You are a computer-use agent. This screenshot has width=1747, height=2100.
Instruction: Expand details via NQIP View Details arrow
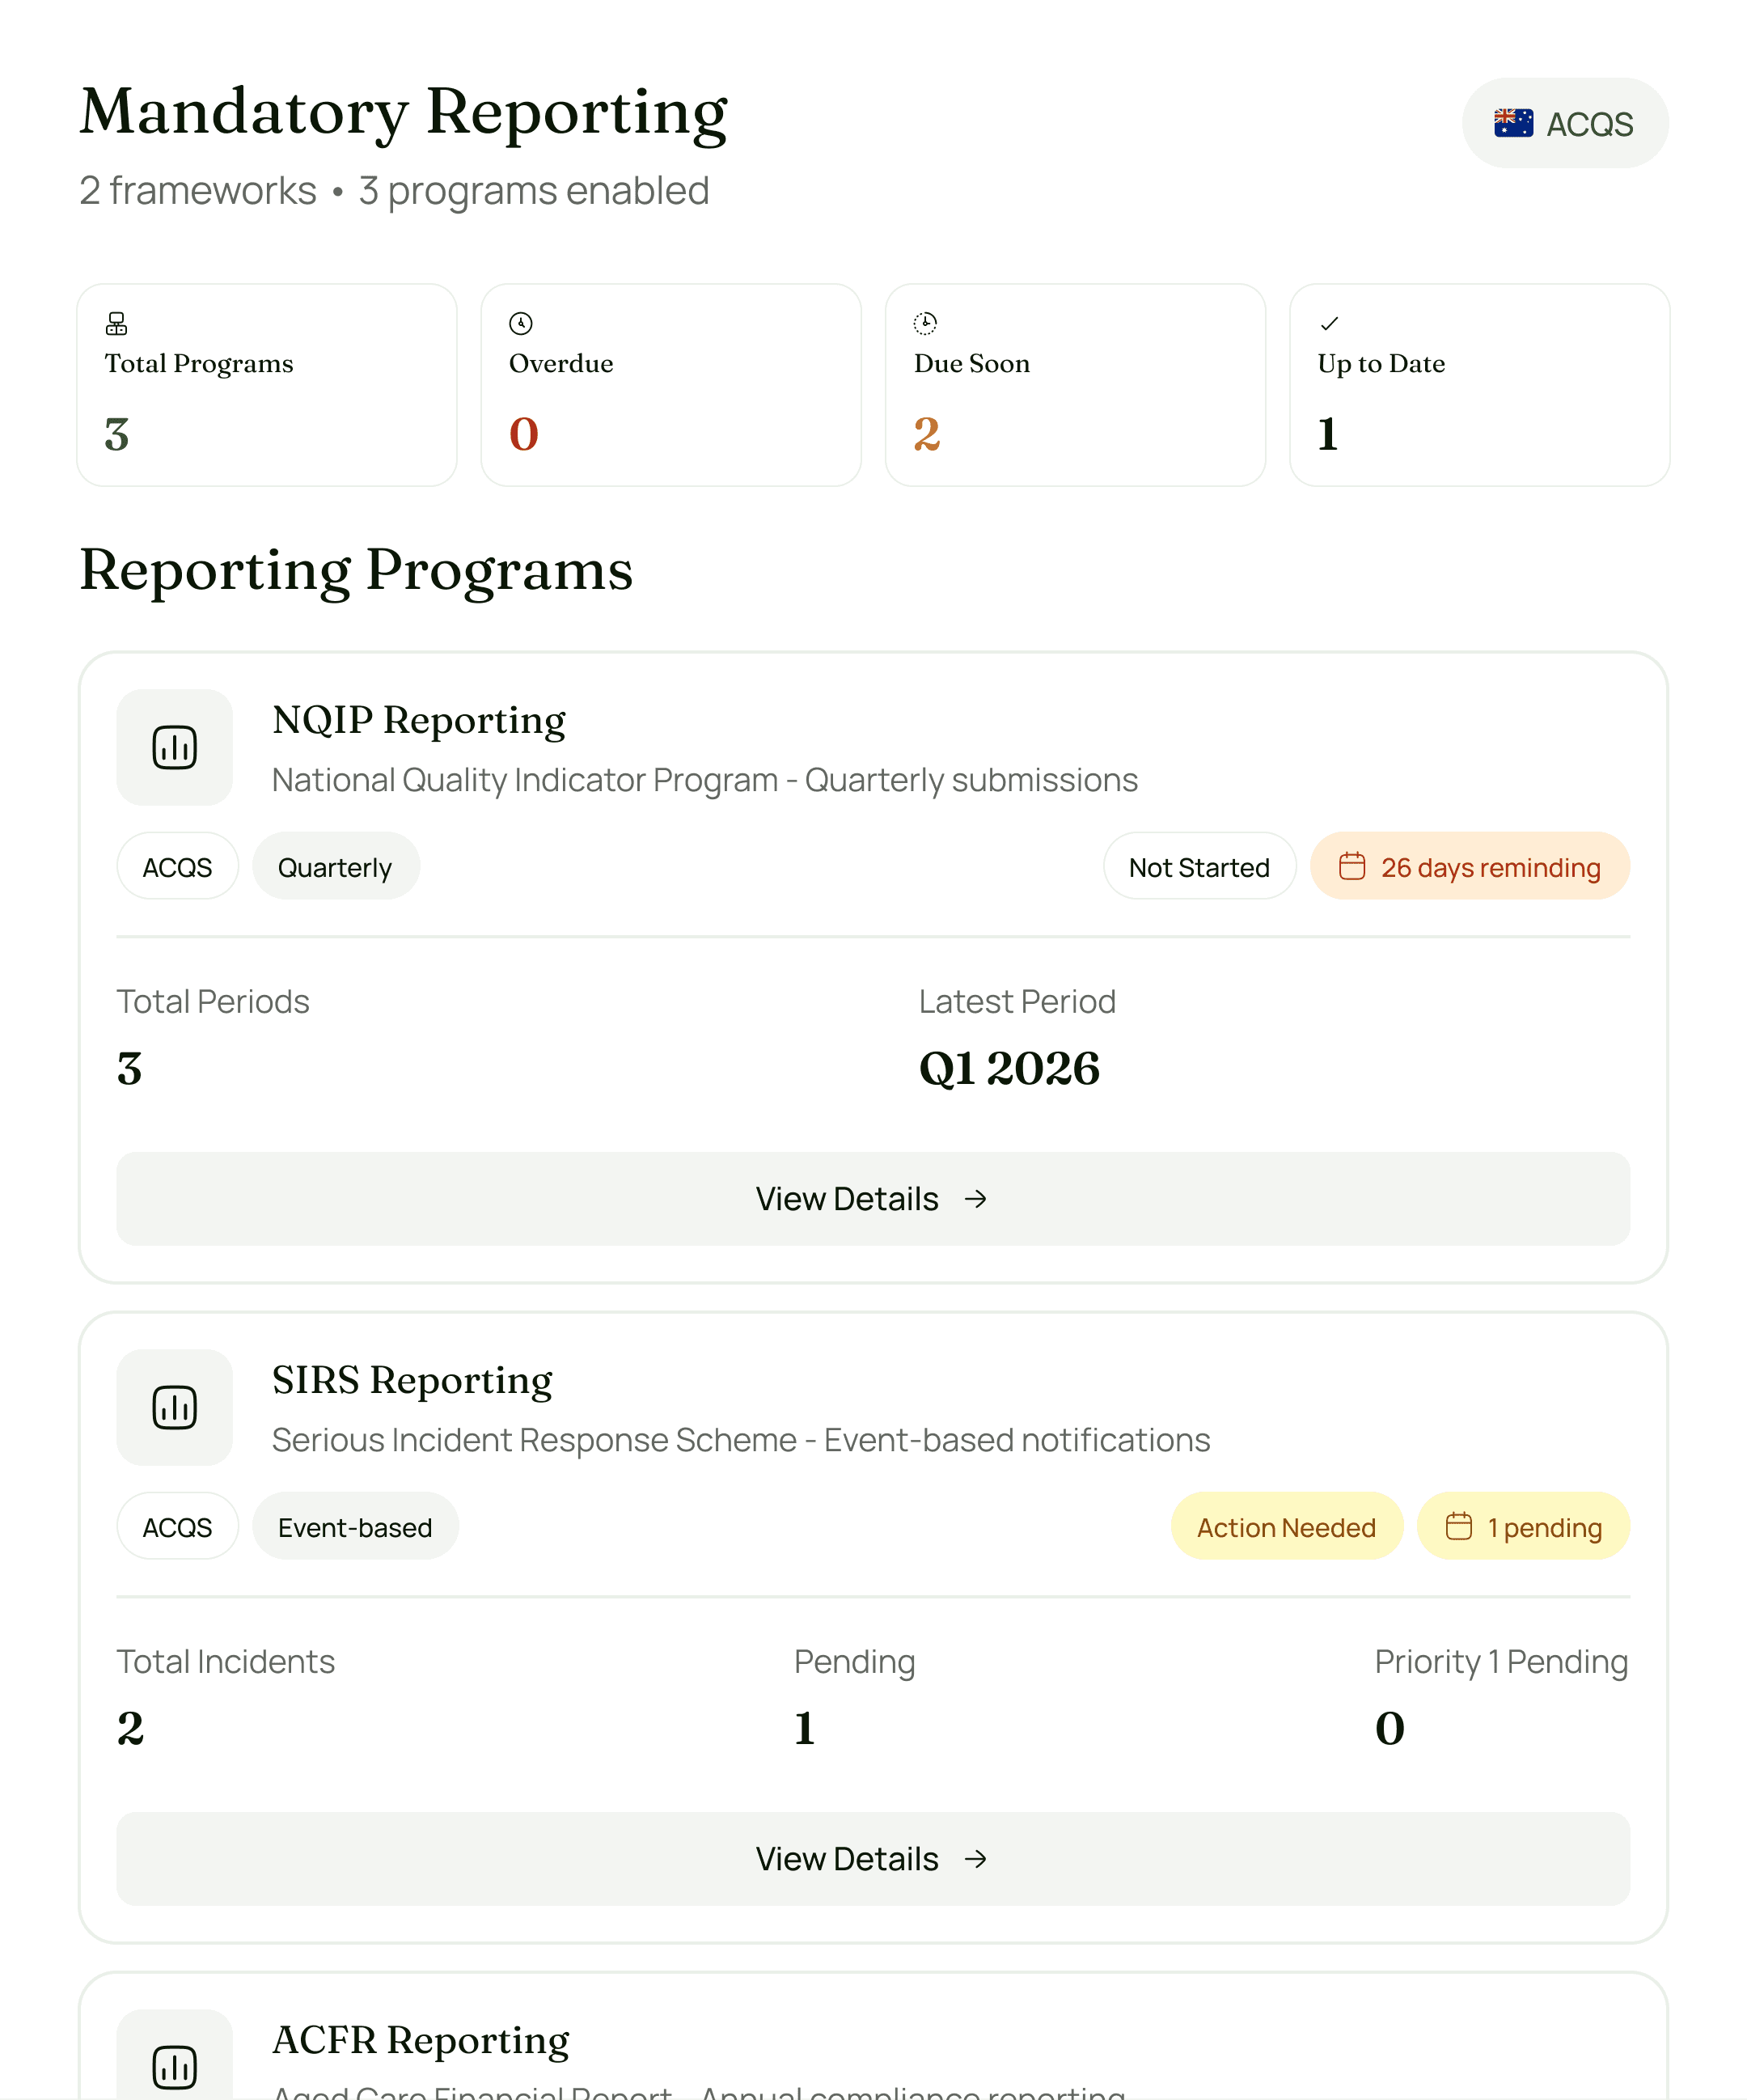[976, 1198]
